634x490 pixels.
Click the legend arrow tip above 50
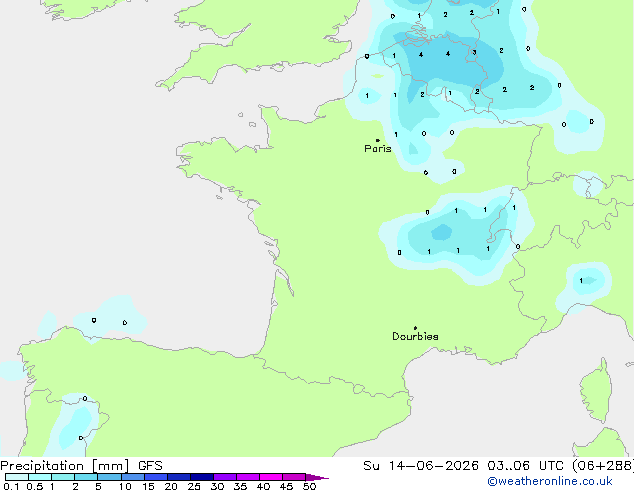coord(317,477)
